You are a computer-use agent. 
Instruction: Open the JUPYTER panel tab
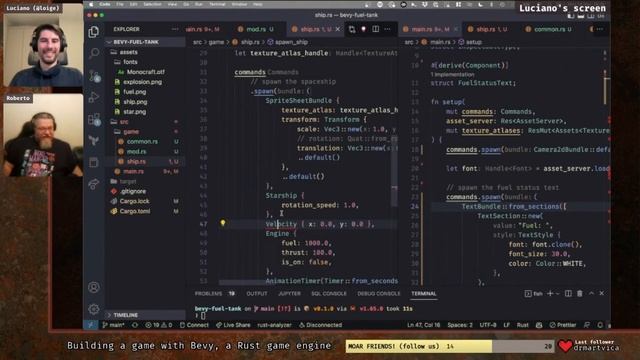click(x=289, y=293)
